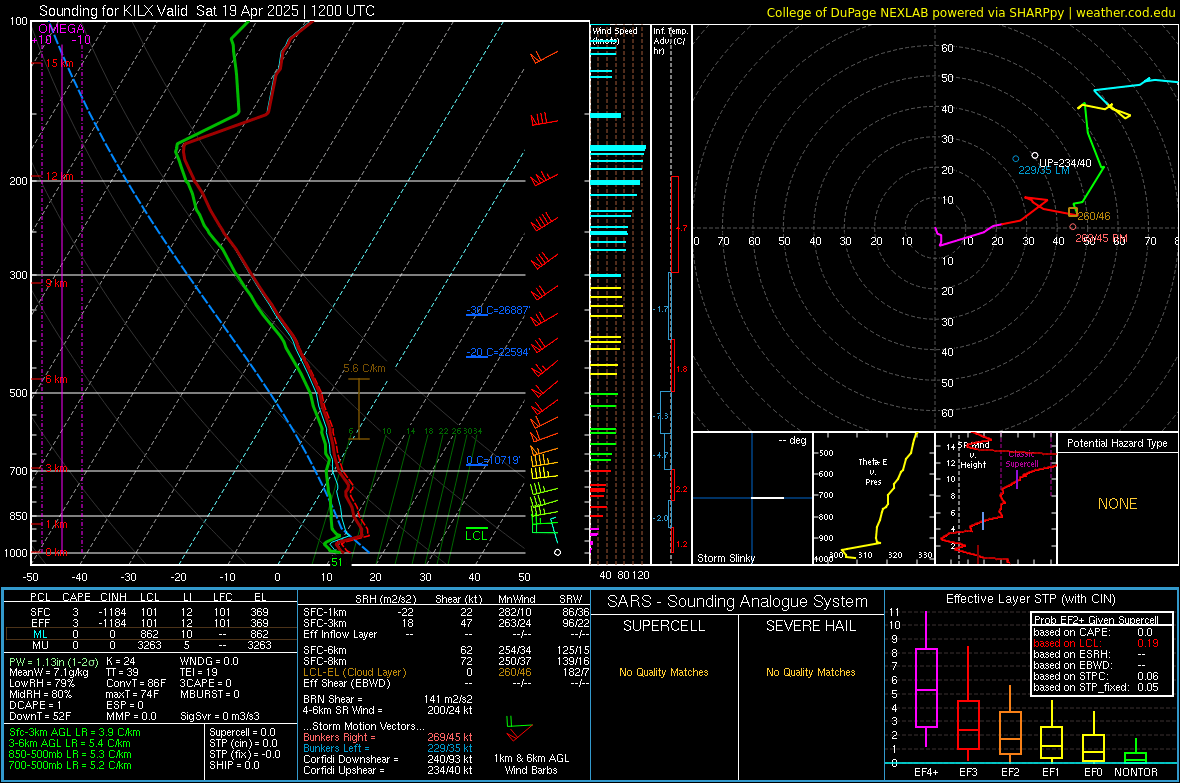Click the 15 km height marker
The height and width of the screenshot is (783, 1180).
pyautogui.click(x=58, y=63)
